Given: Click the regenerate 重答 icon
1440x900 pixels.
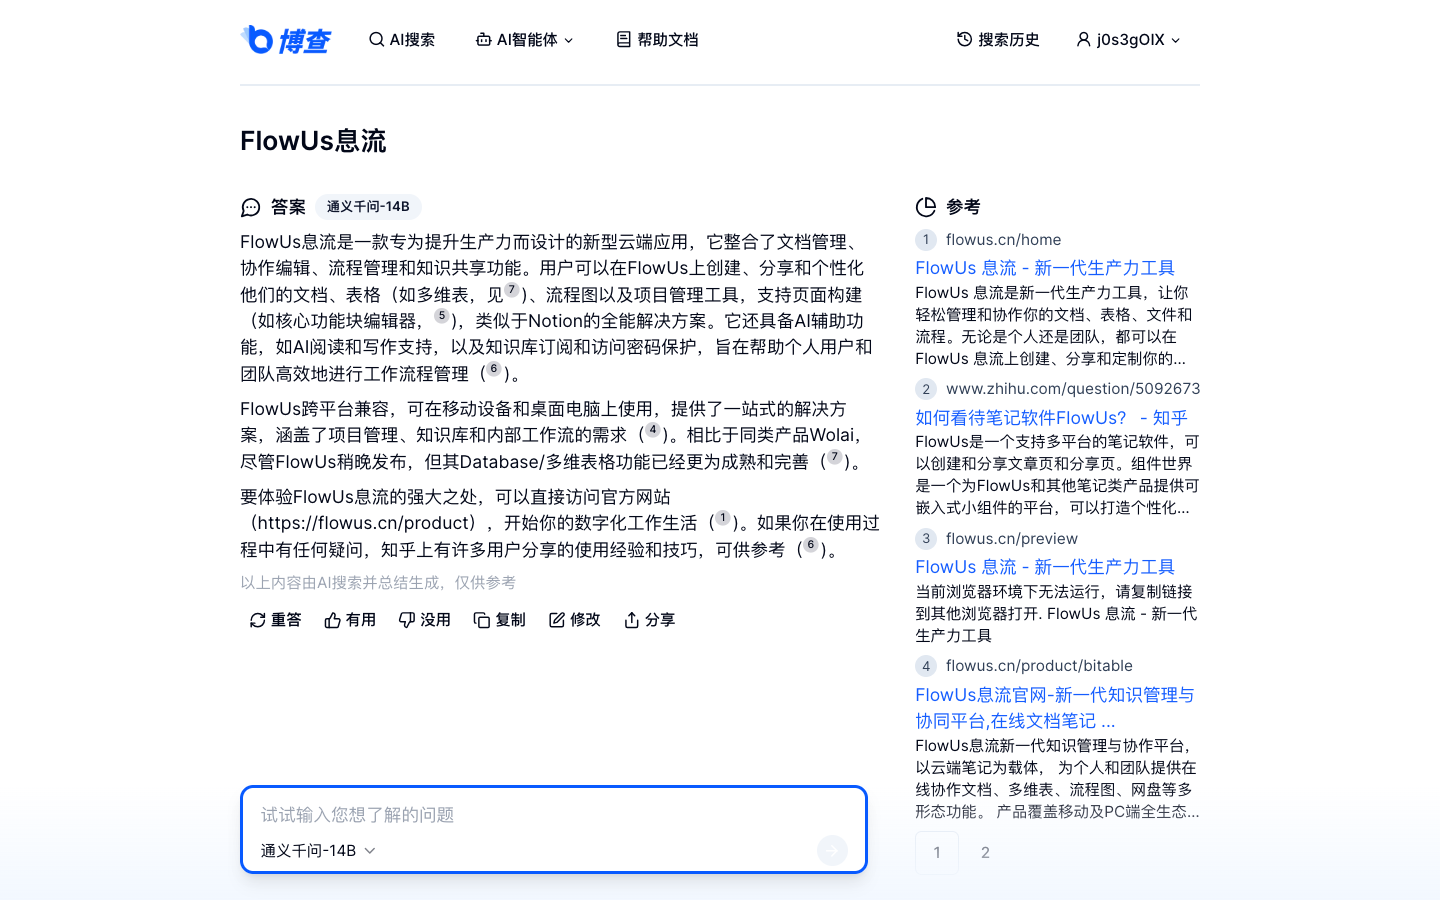Looking at the screenshot, I should tap(257, 620).
